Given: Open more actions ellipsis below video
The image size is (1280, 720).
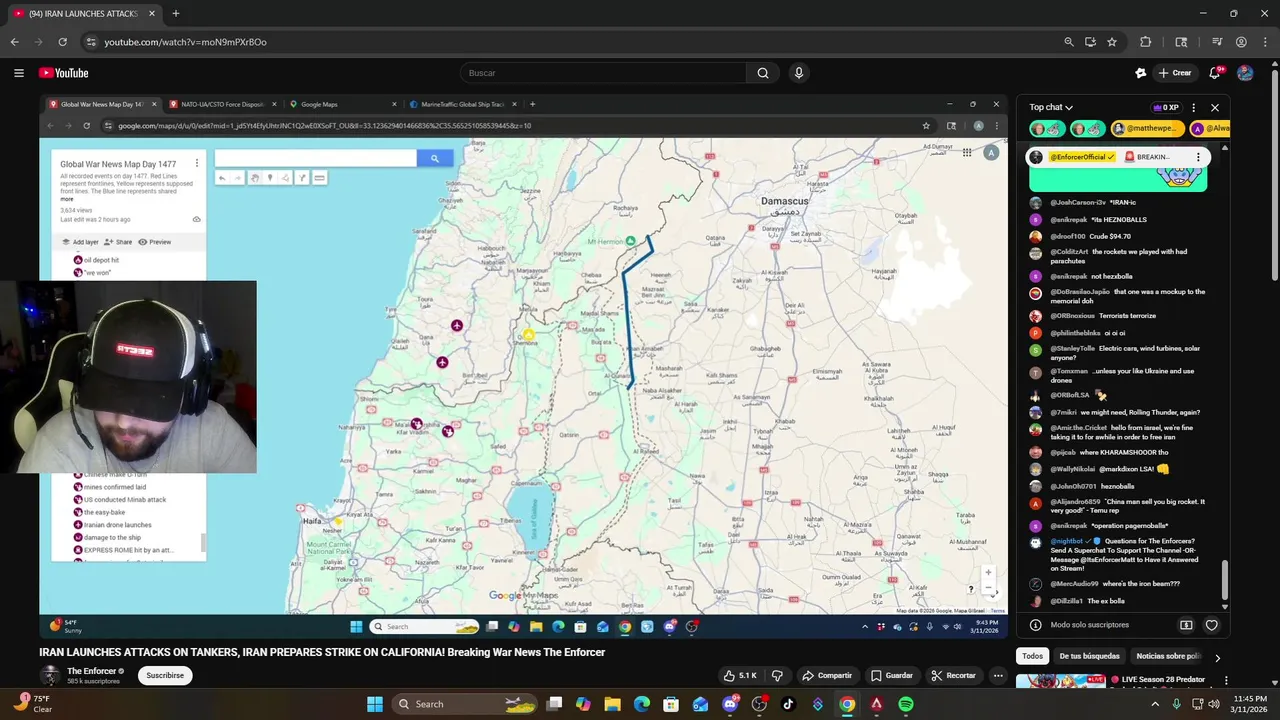Looking at the screenshot, I should pos(998,675).
